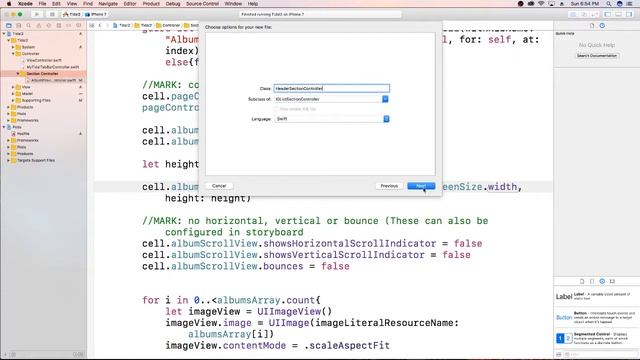Show the File Template library
Image resolution: width=640 pixels, height=360 pixels.
pyautogui.click(x=582, y=281)
